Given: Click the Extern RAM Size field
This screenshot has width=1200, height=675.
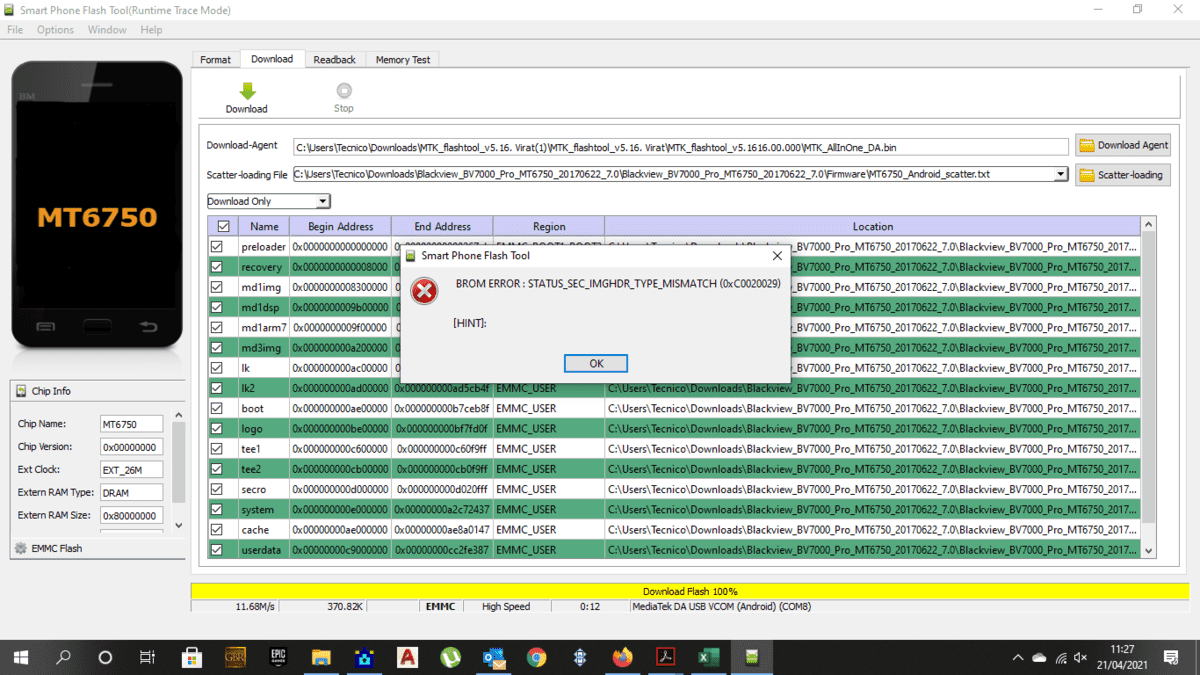Looking at the screenshot, I should pyautogui.click(x=130, y=516).
